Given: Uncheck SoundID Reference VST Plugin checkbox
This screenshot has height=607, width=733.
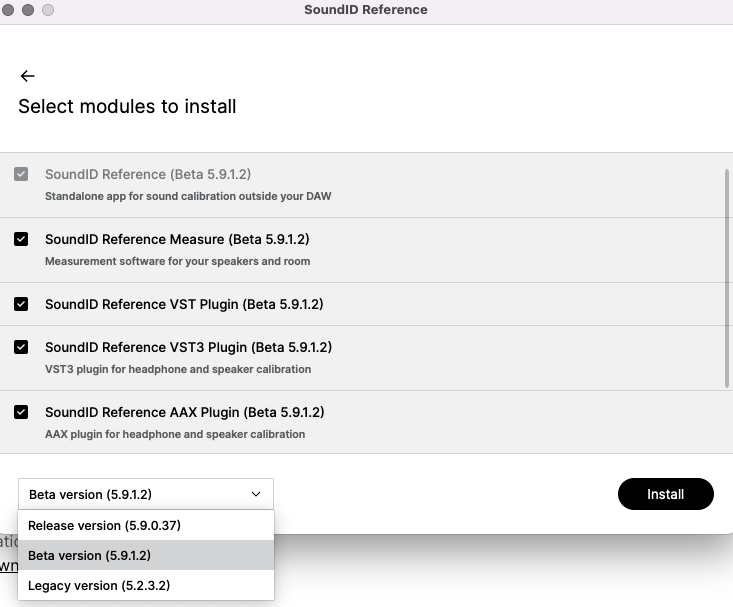Looking at the screenshot, I should [21, 304].
